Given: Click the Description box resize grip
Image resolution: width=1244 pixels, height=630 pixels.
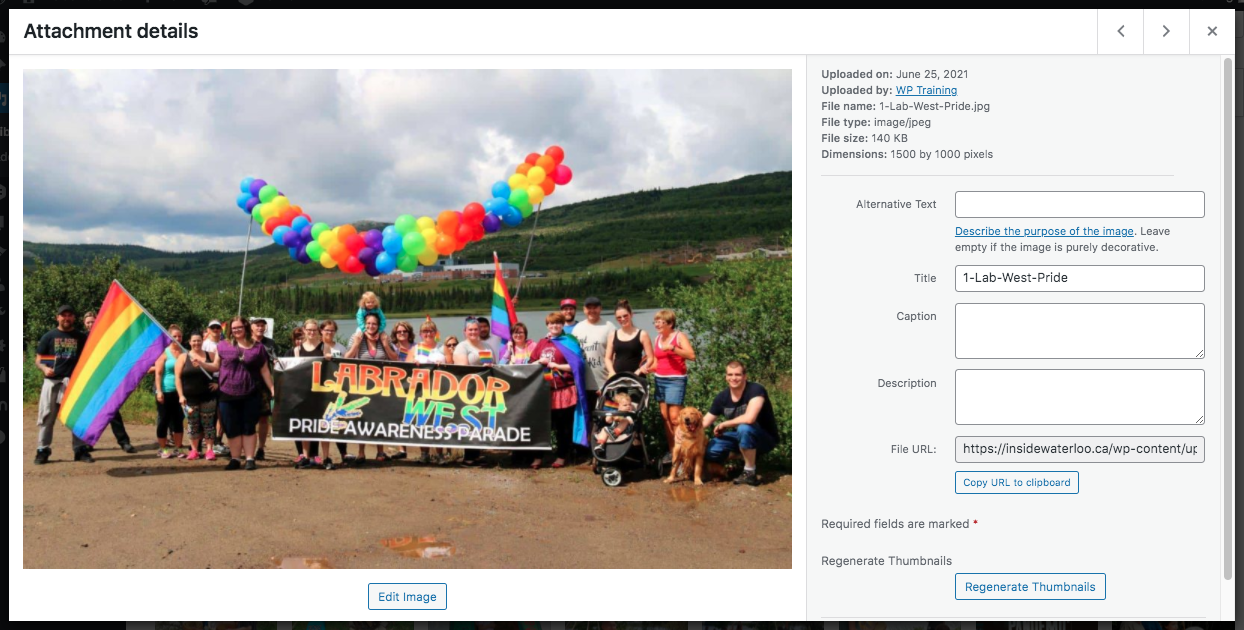Looking at the screenshot, I should pos(1199,419).
